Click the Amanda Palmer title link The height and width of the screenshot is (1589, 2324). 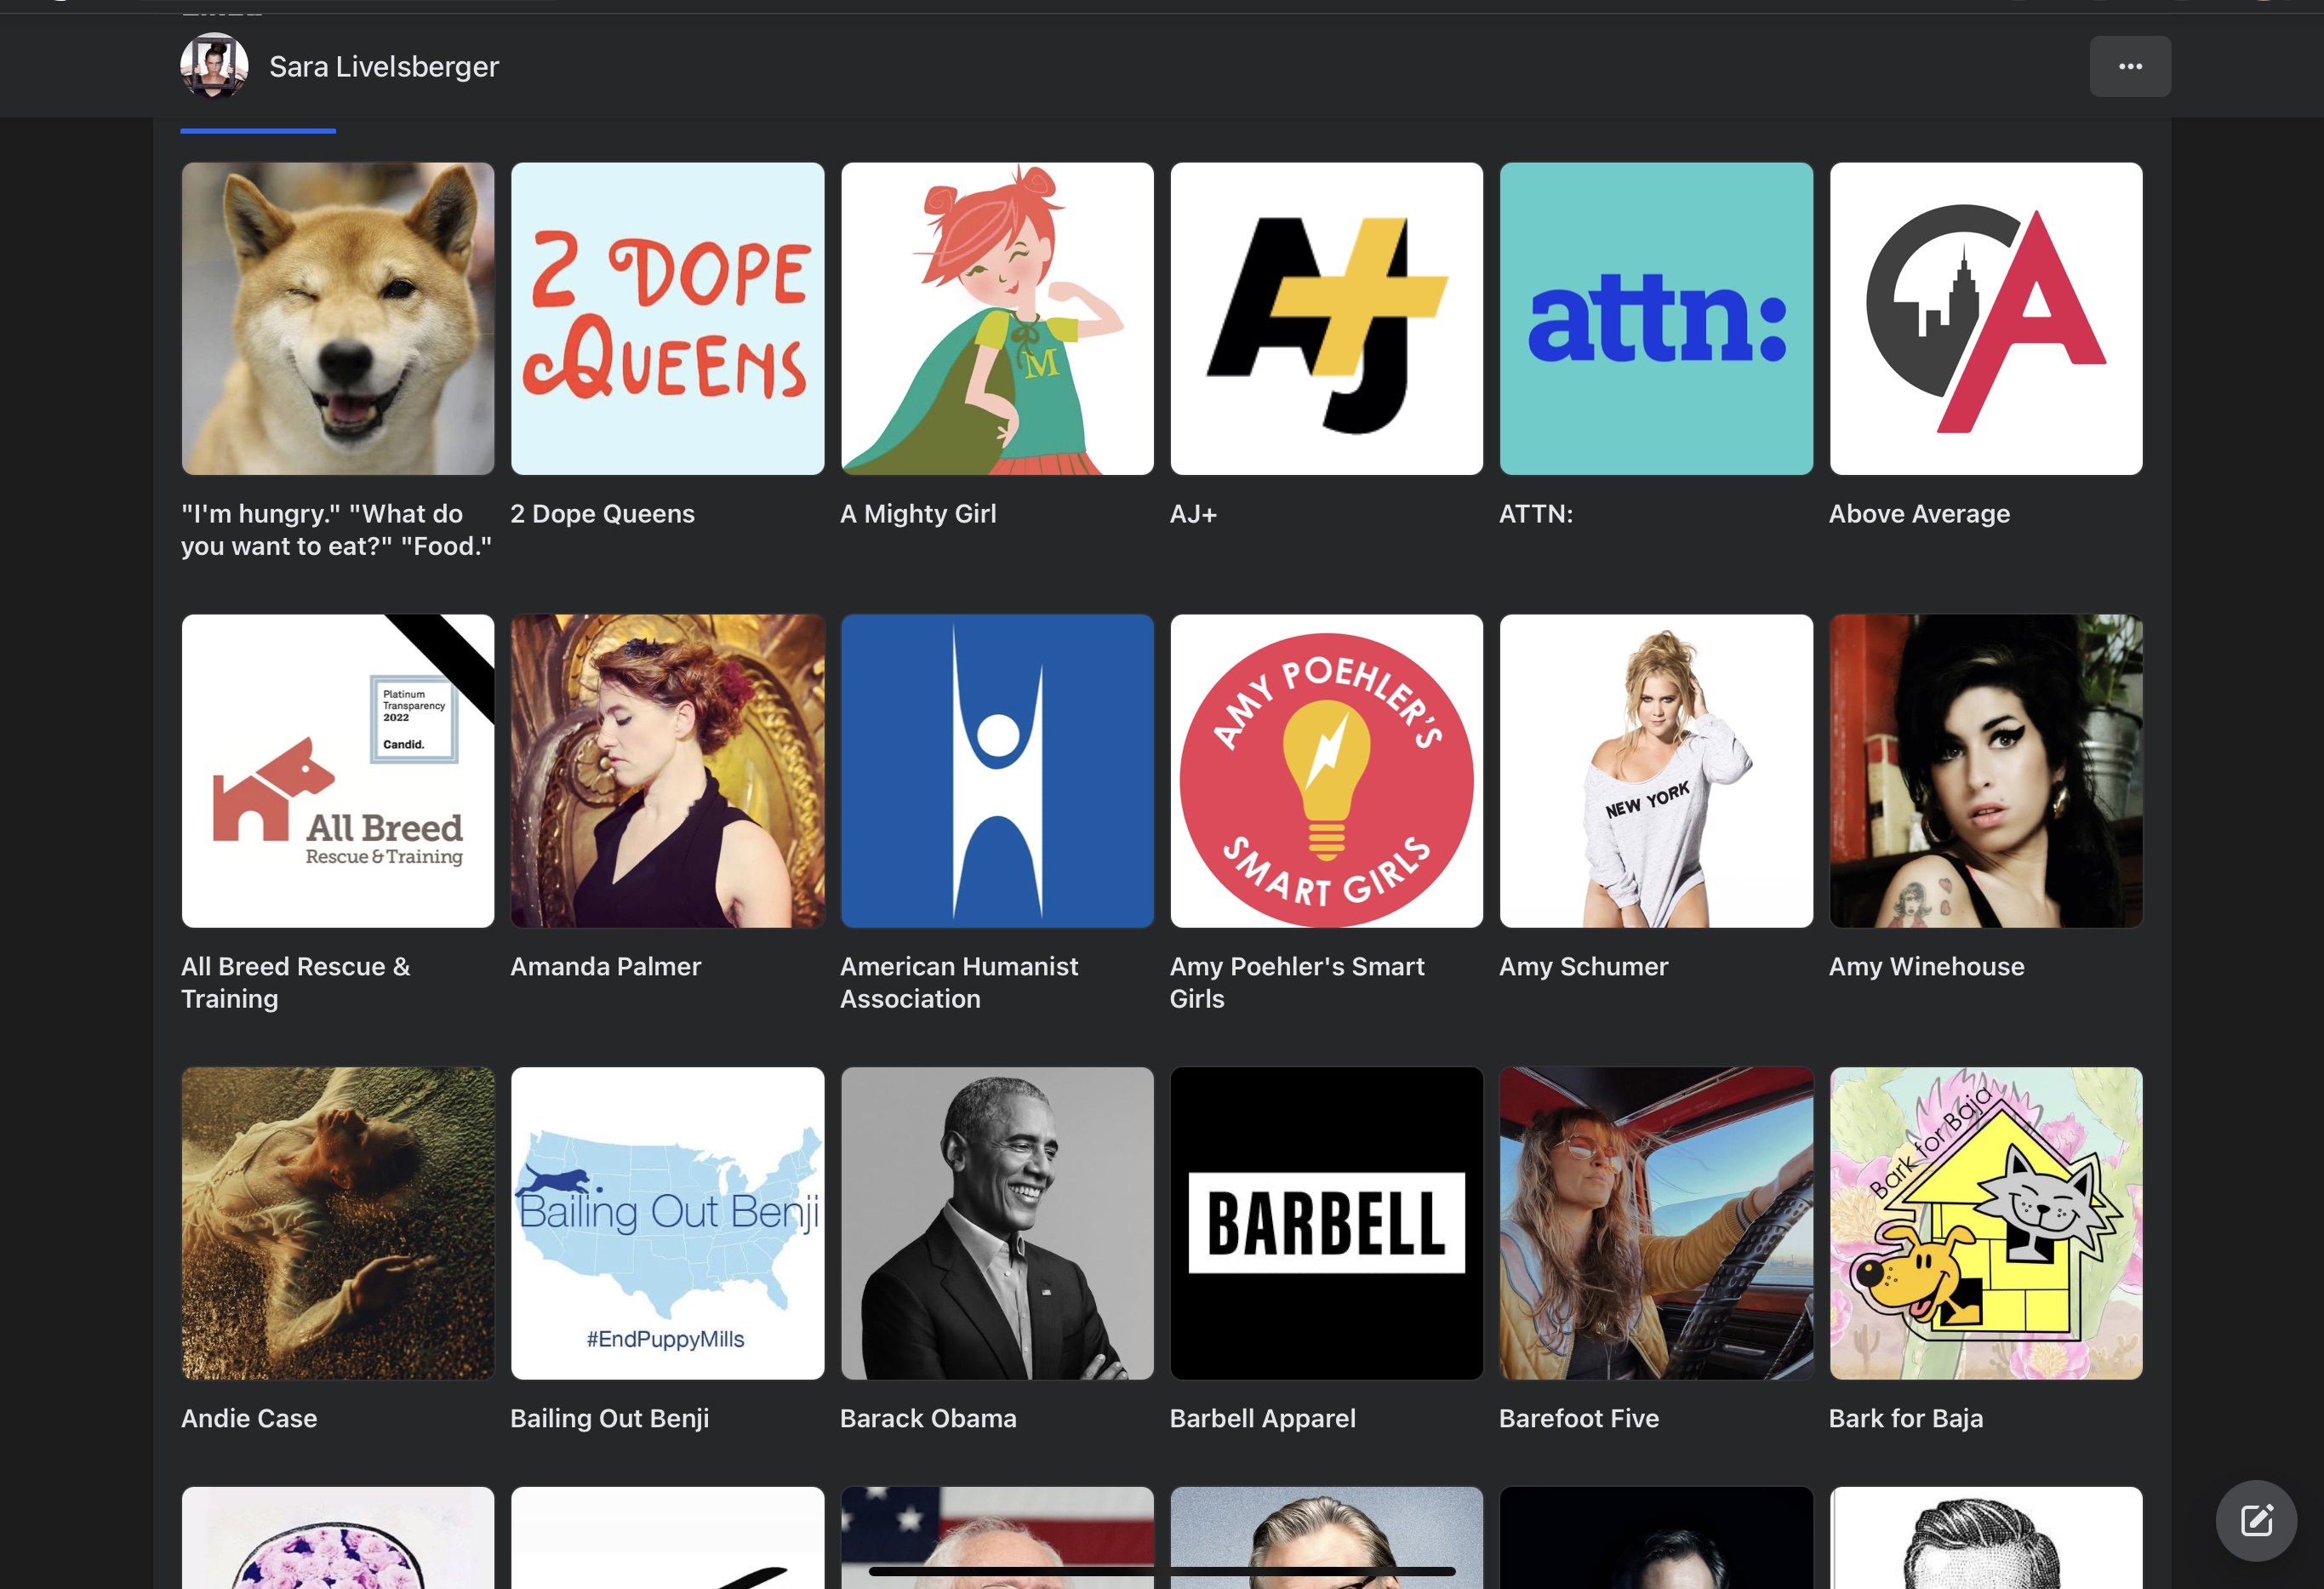tap(605, 966)
